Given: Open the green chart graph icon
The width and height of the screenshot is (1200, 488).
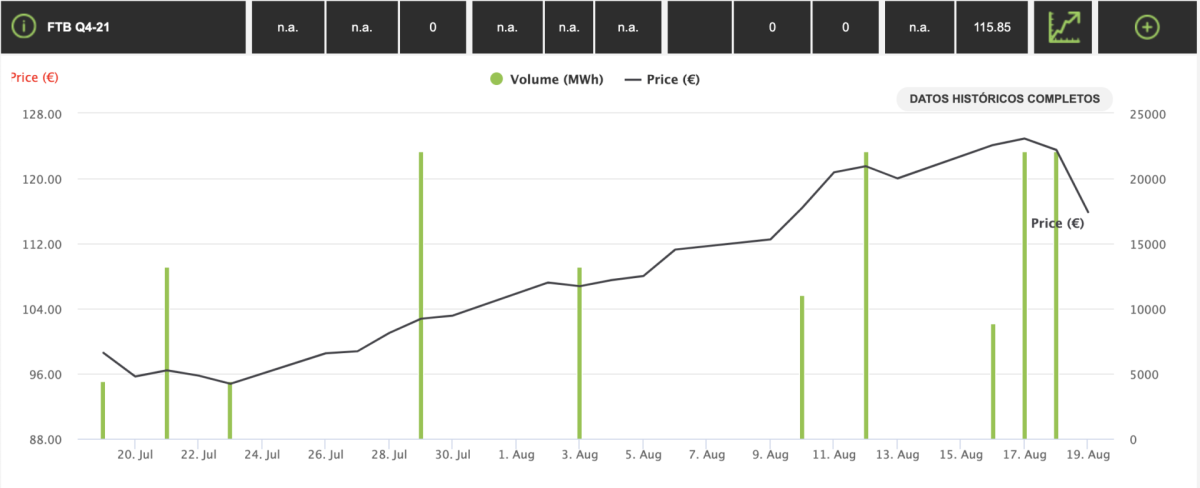Looking at the screenshot, I should click(1069, 27).
